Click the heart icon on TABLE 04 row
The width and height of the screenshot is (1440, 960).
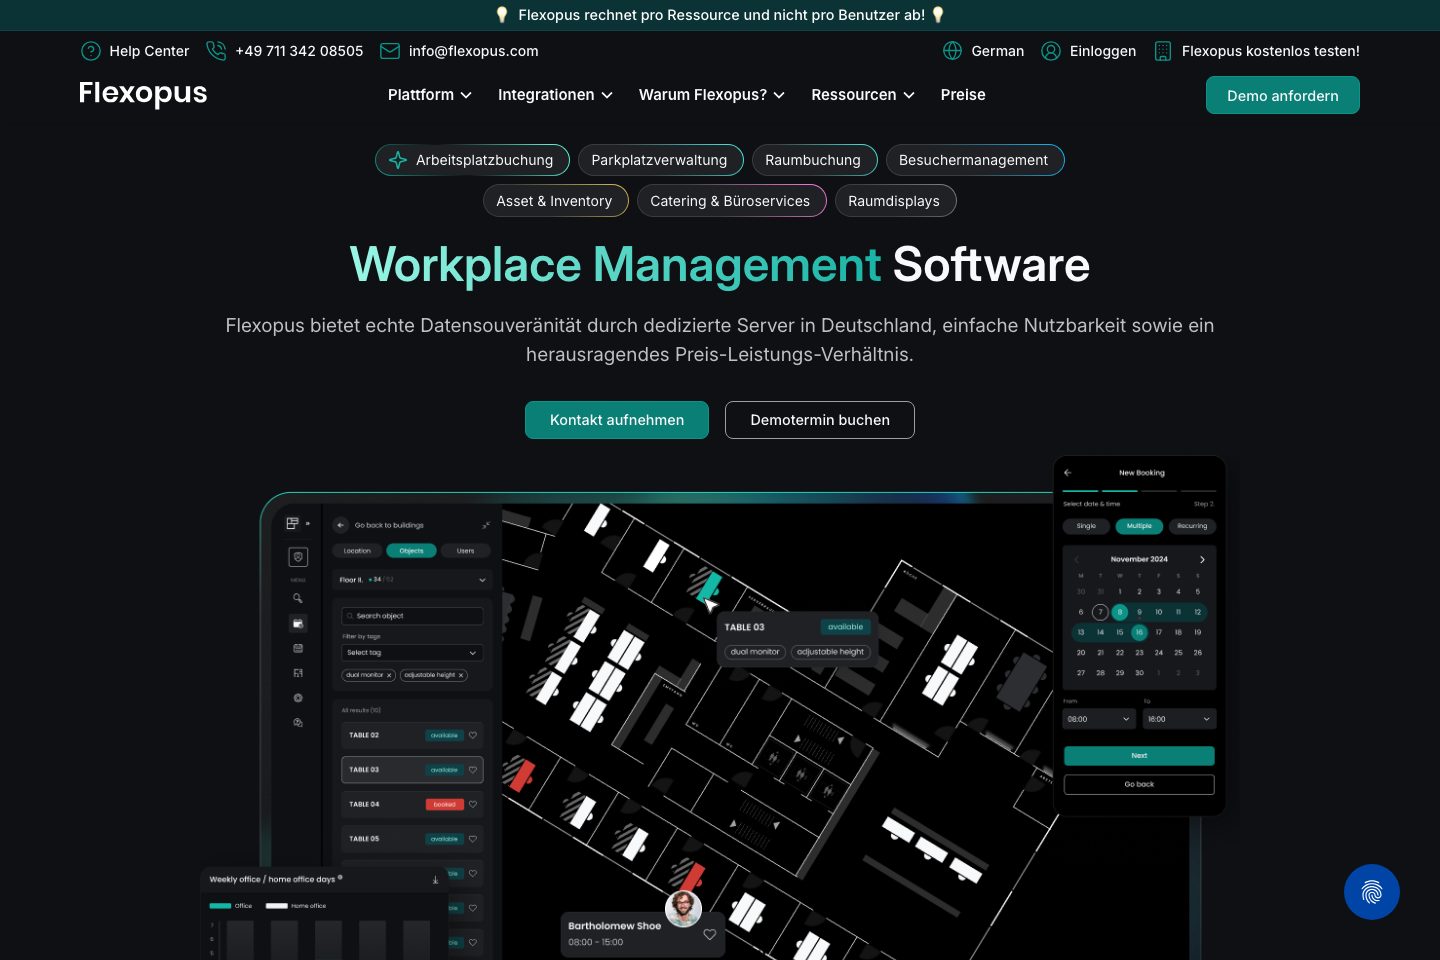(x=473, y=804)
